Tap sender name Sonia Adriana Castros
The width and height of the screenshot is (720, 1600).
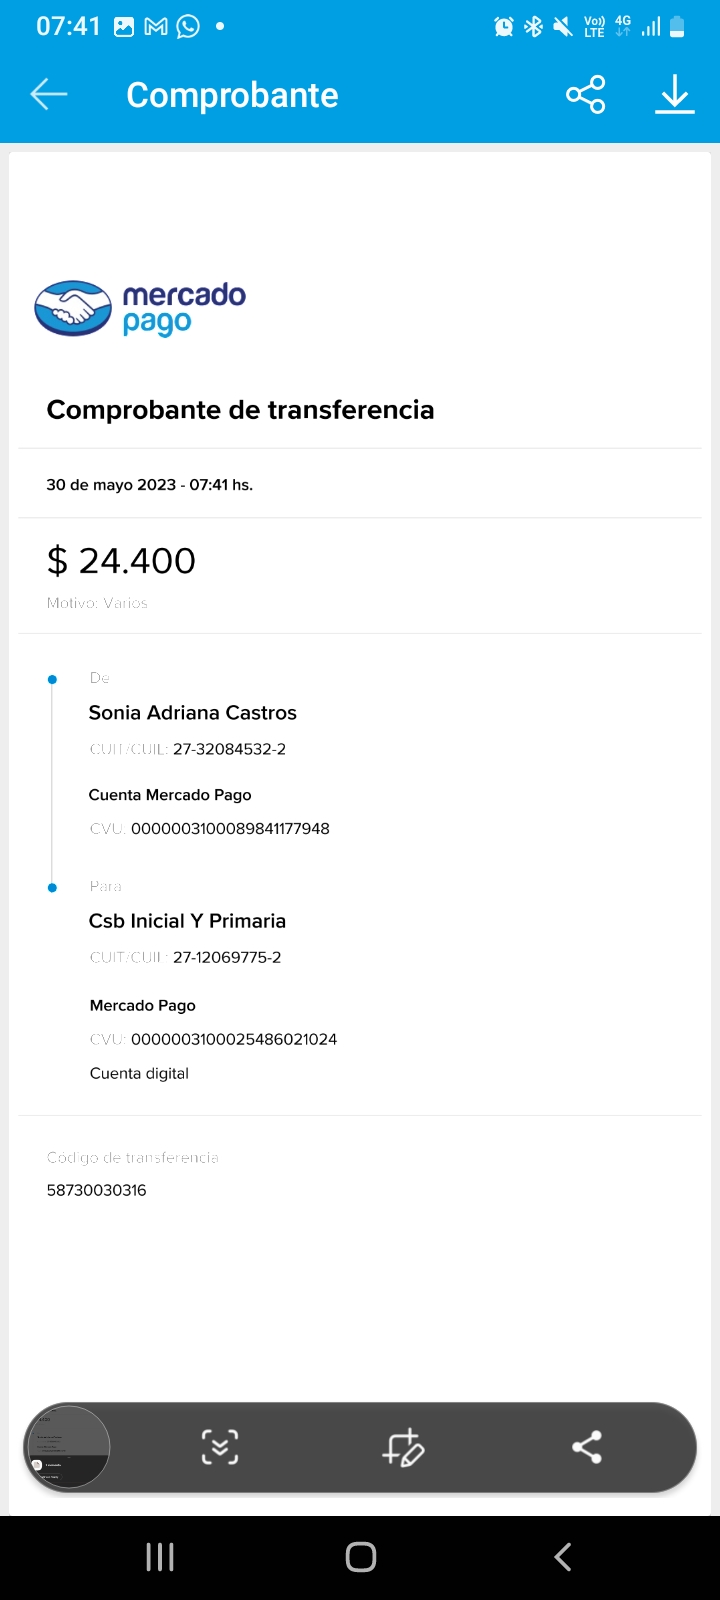click(193, 713)
